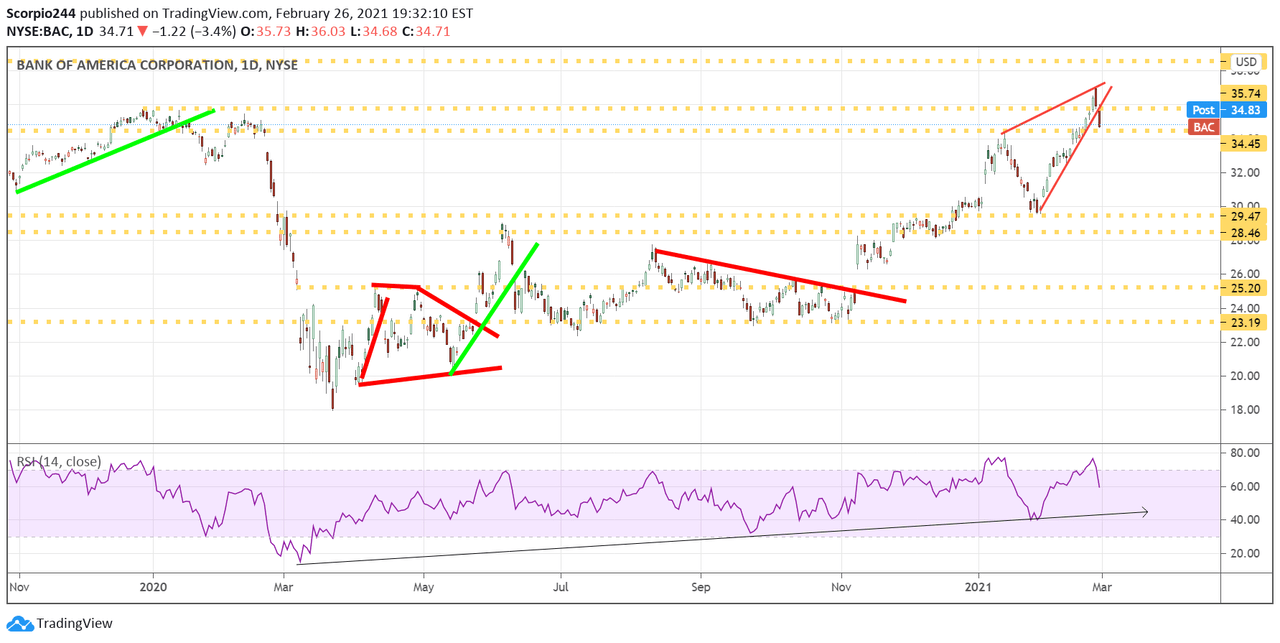The height and width of the screenshot is (643, 1280).
Task: Click the TradingView.com text in the header
Action: [218, 14]
